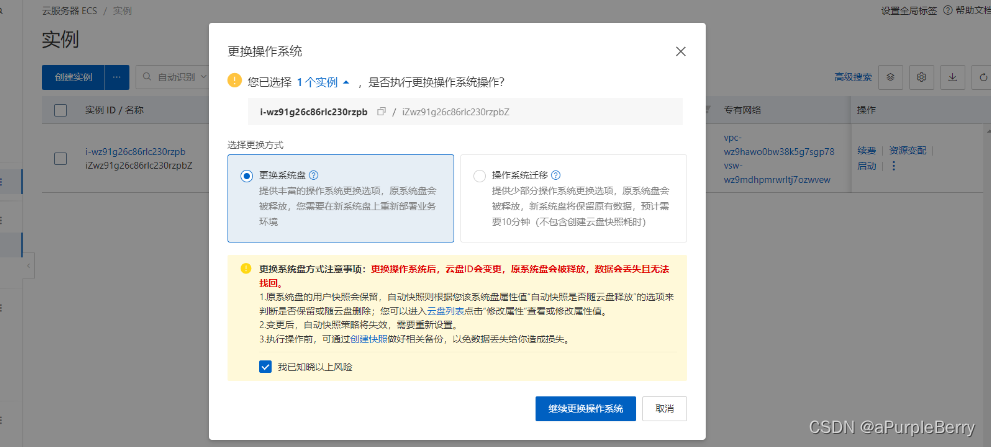Image resolution: width=991 pixels, height=447 pixels.
Task: Click 创建实例 button in background page
Action: point(73,77)
